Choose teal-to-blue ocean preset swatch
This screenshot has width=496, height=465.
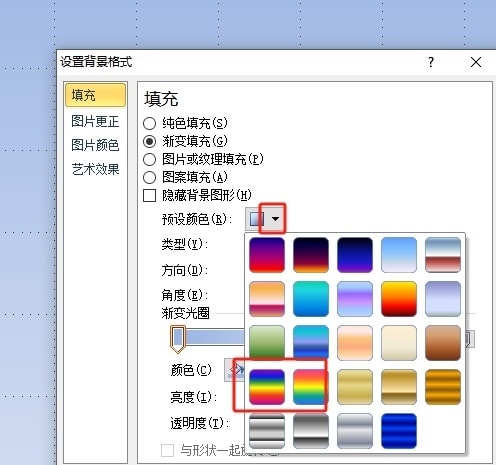311,299
